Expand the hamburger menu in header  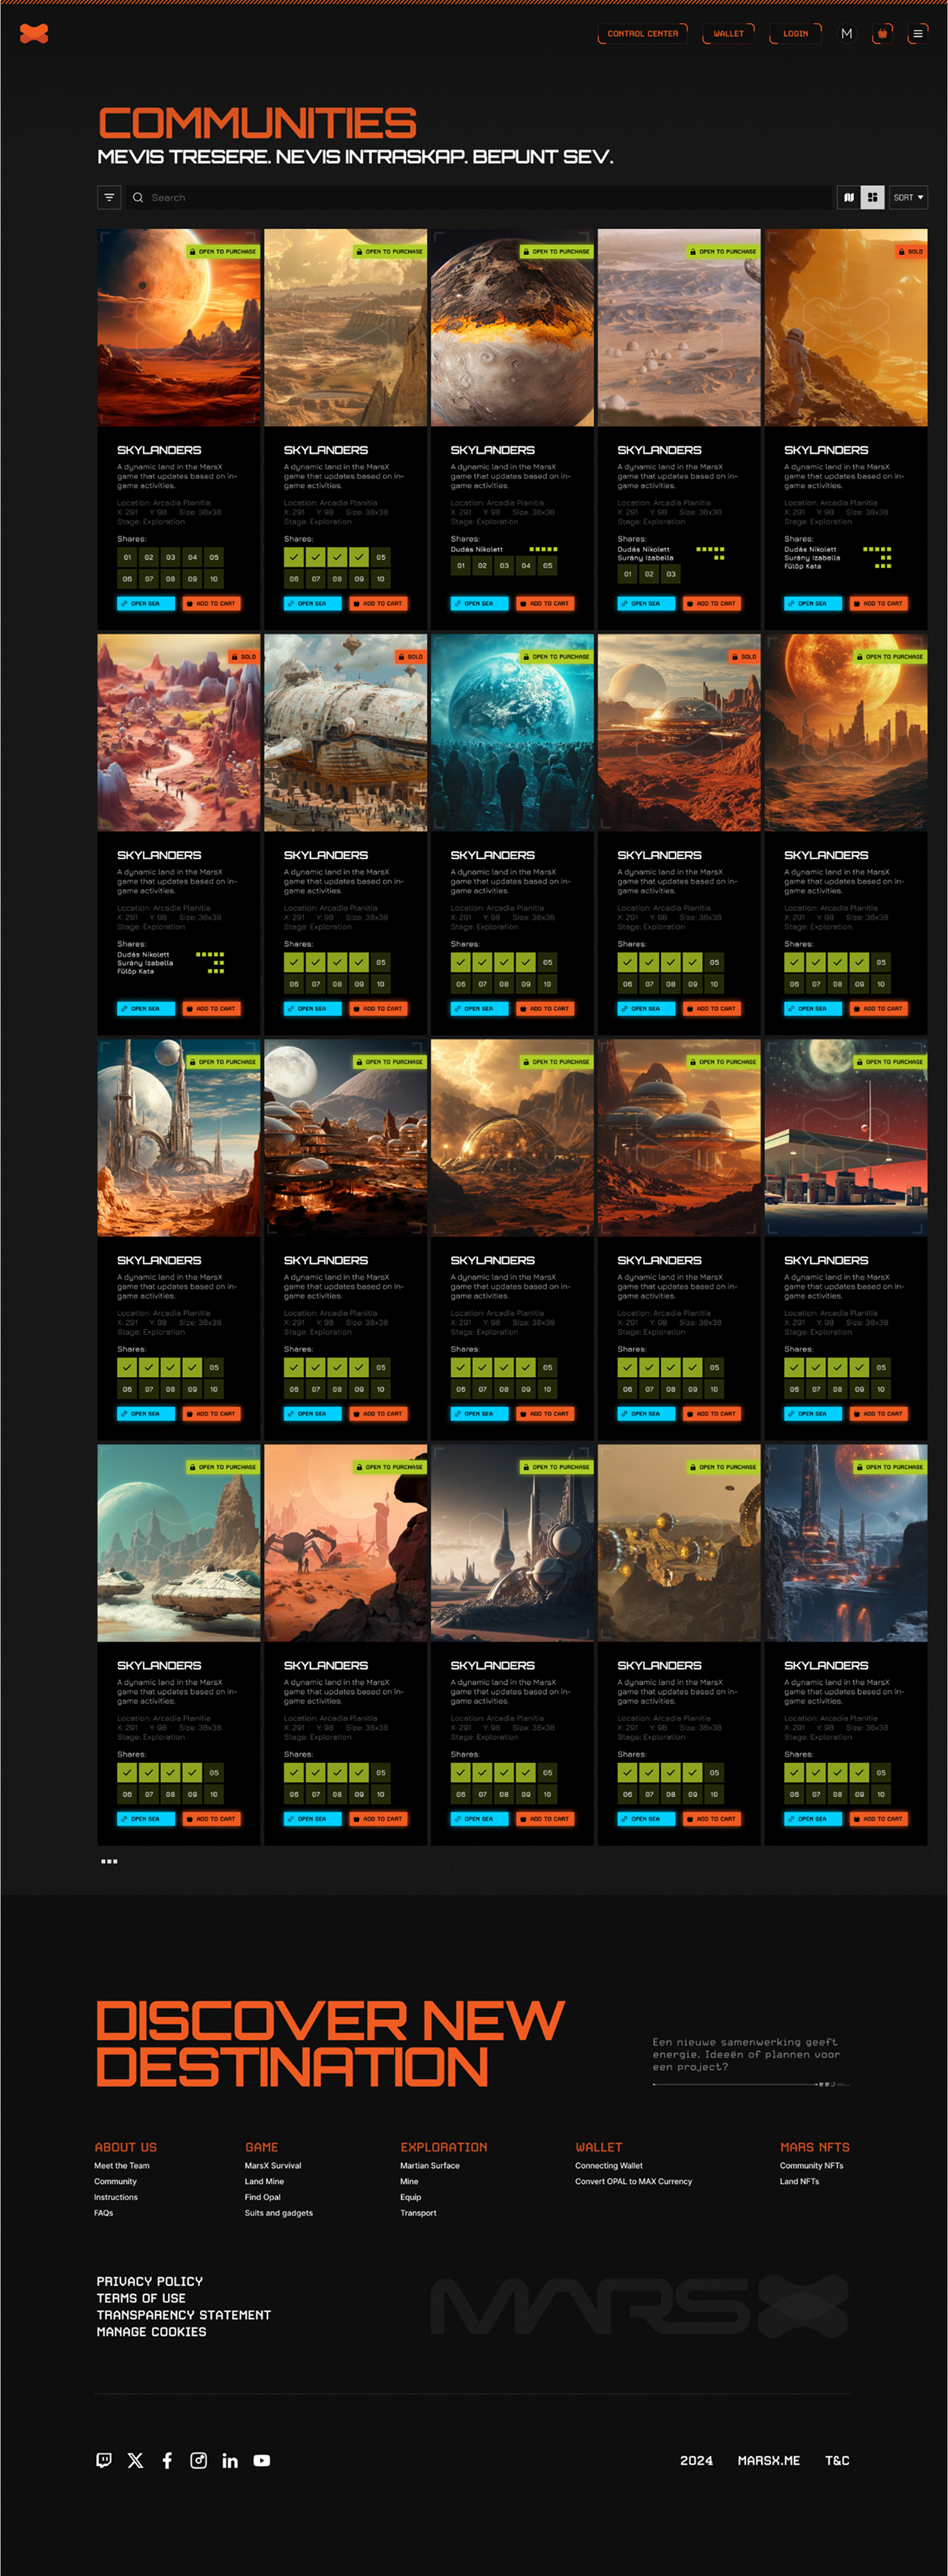point(917,34)
